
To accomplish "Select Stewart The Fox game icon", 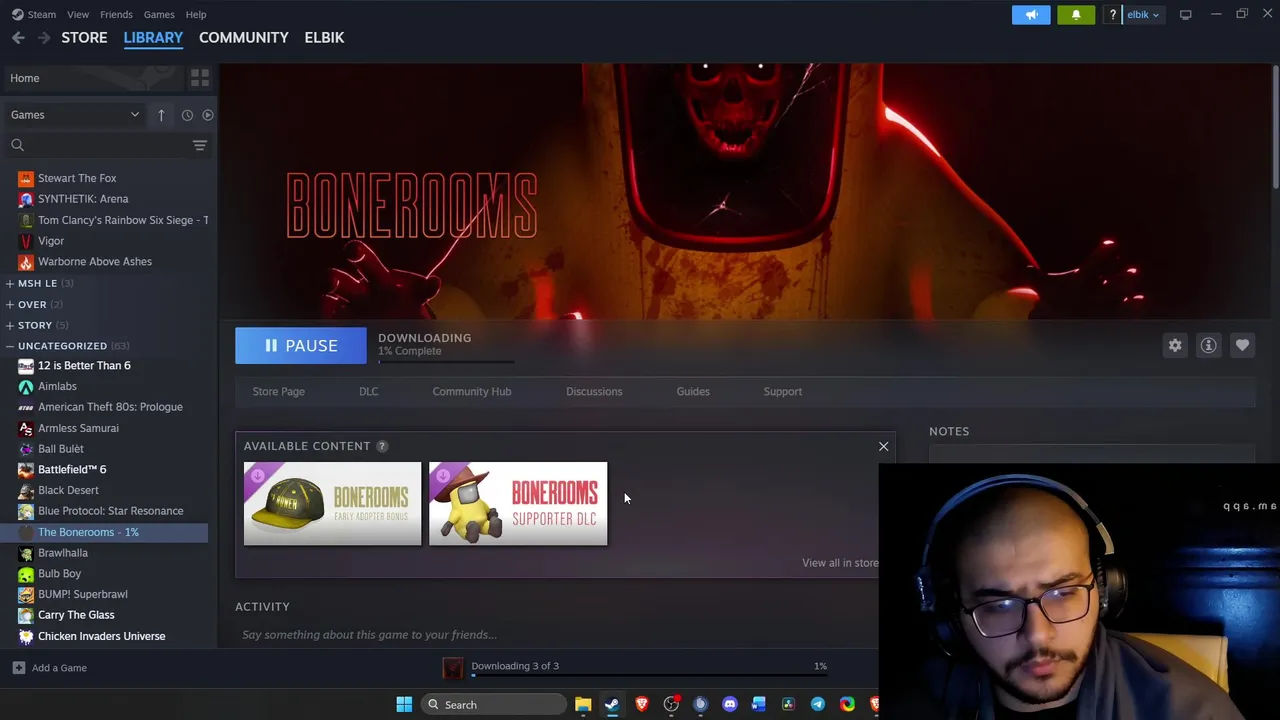I will [26, 178].
